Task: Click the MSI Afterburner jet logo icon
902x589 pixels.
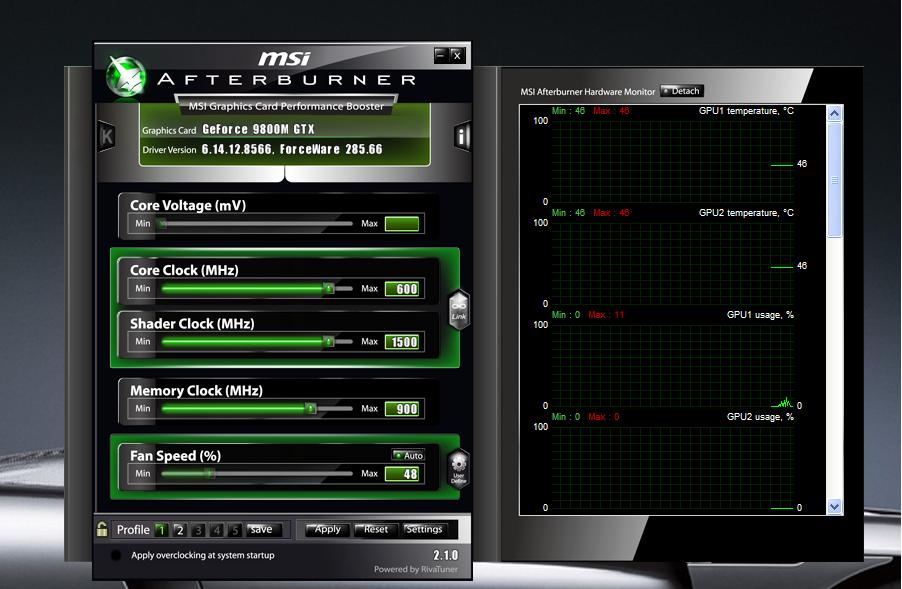Action: 125,76
